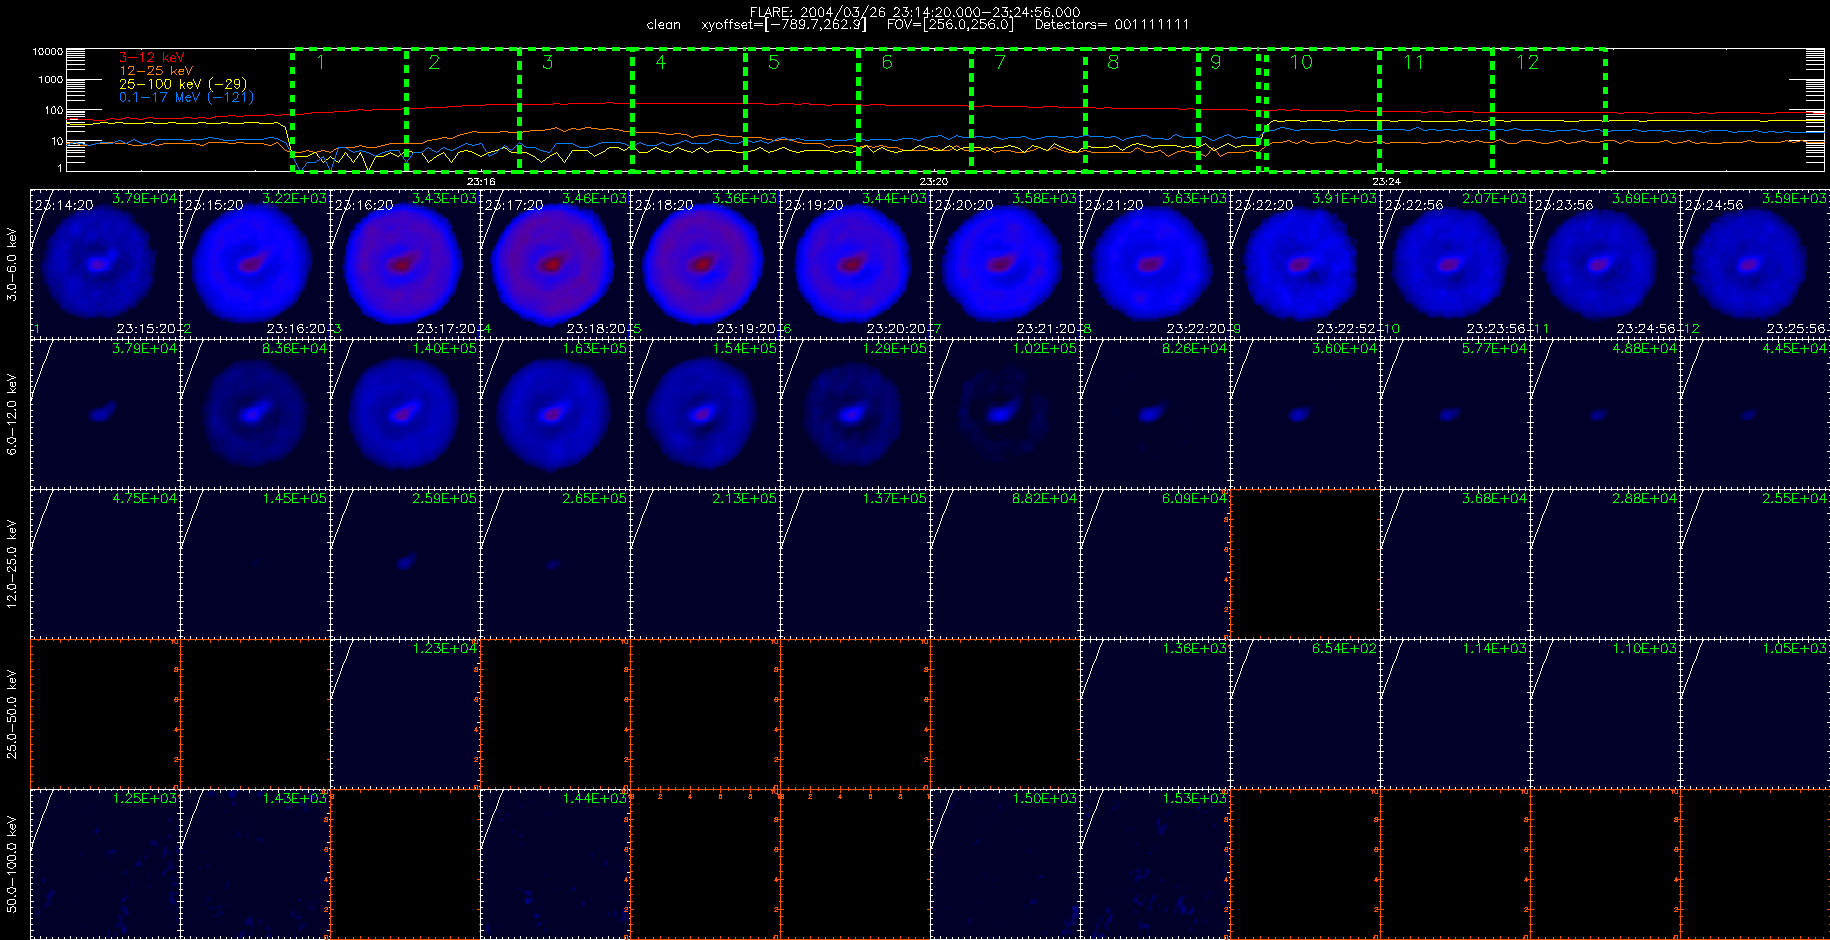Open the 6.0-12.0 keV panel labeled 1.02E+05
Viewport: 1830px width, 940px height.
click(1005, 414)
